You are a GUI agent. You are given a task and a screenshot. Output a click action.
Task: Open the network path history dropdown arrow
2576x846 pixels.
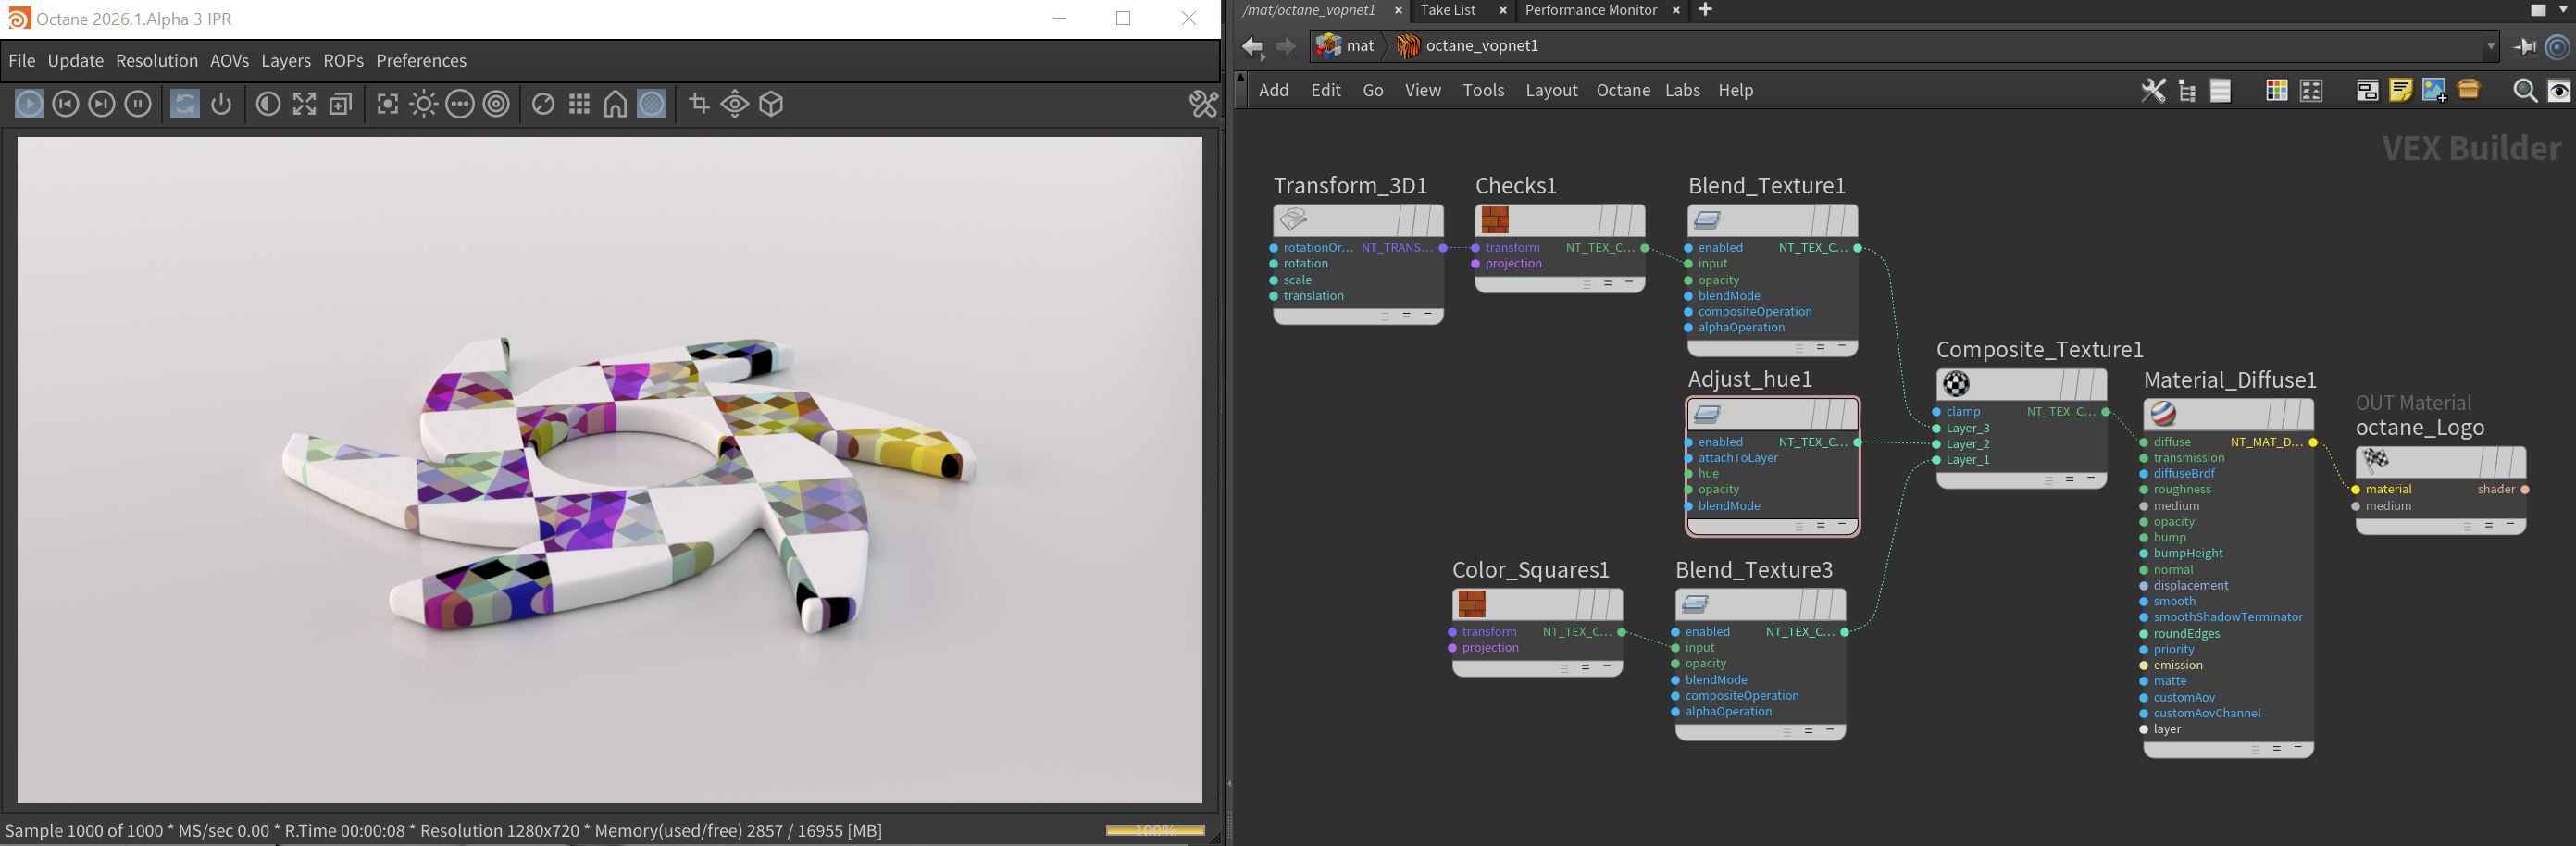point(2490,47)
